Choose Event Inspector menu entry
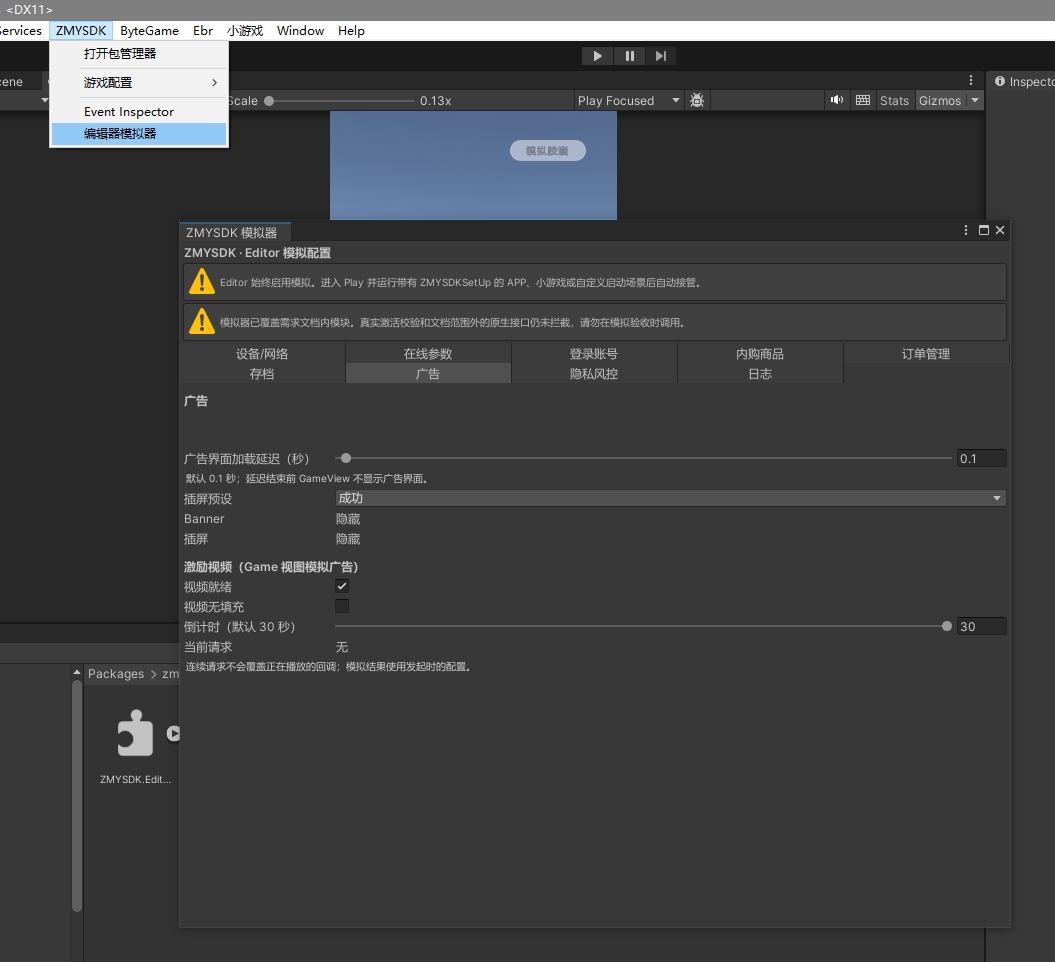The image size is (1055, 962). point(139,112)
